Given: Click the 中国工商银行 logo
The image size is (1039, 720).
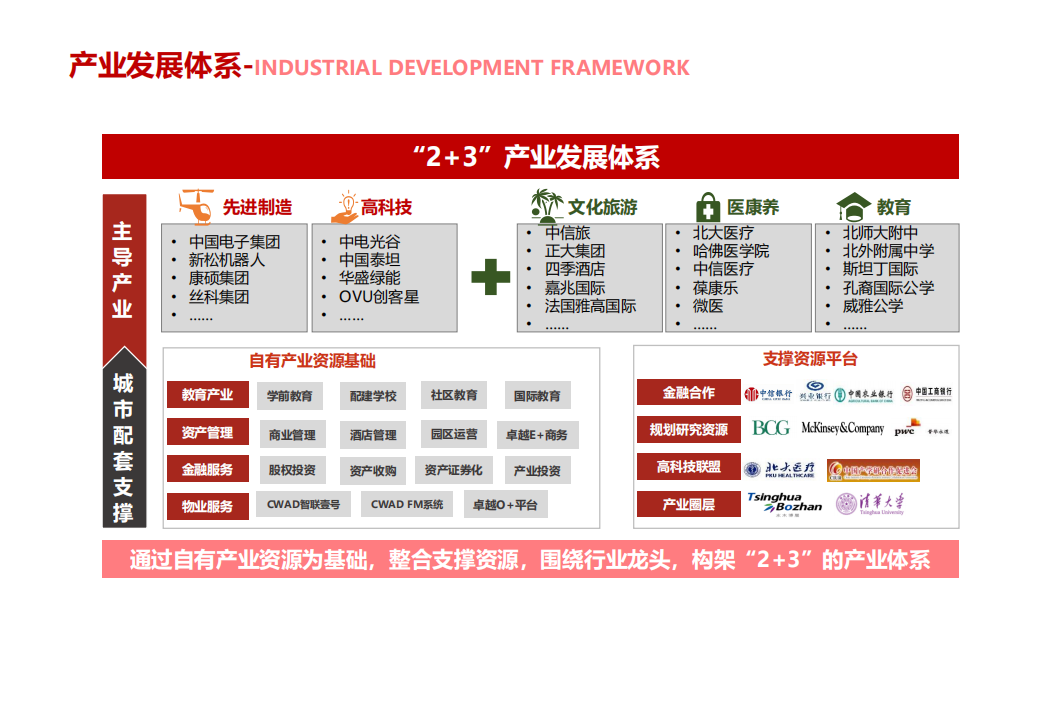Looking at the screenshot, I should [x=927, y=393].
